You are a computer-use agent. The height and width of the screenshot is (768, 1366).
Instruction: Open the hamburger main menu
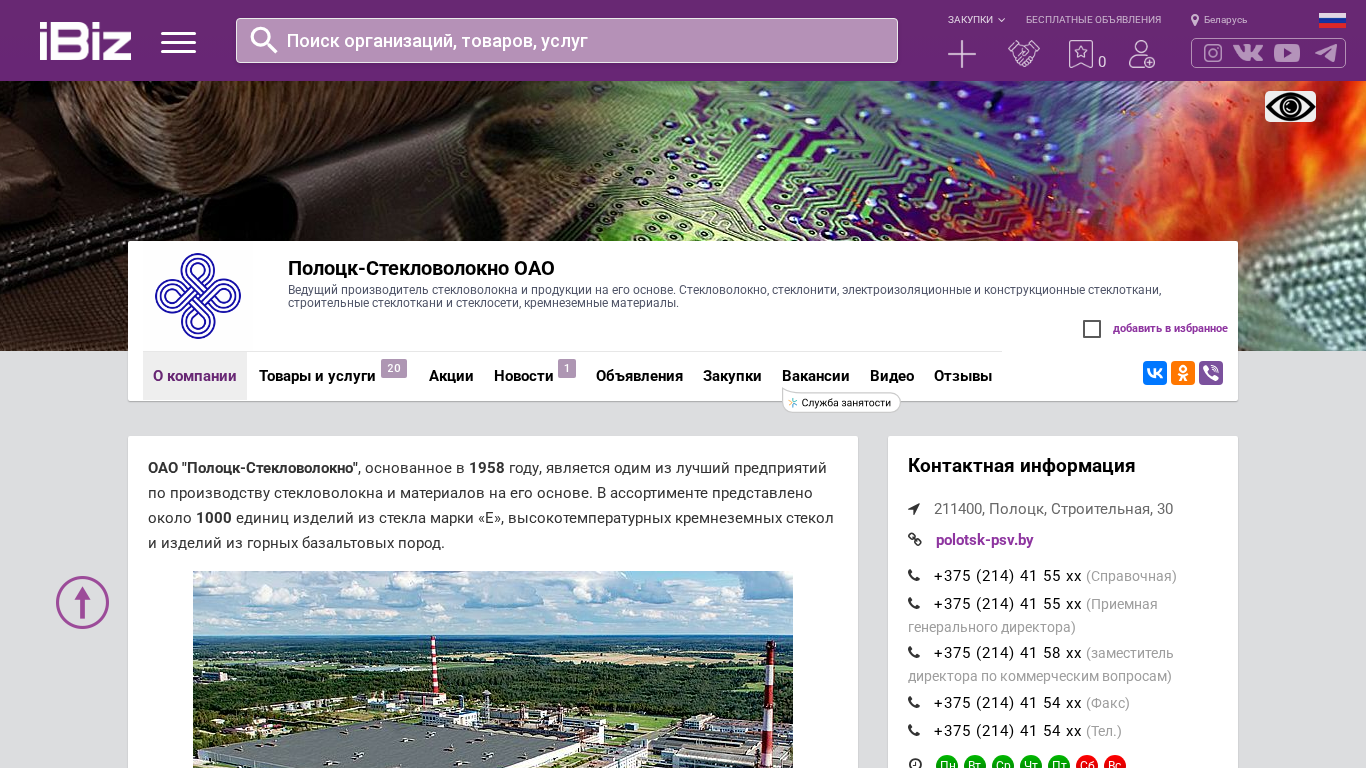(x=178, y=42)
